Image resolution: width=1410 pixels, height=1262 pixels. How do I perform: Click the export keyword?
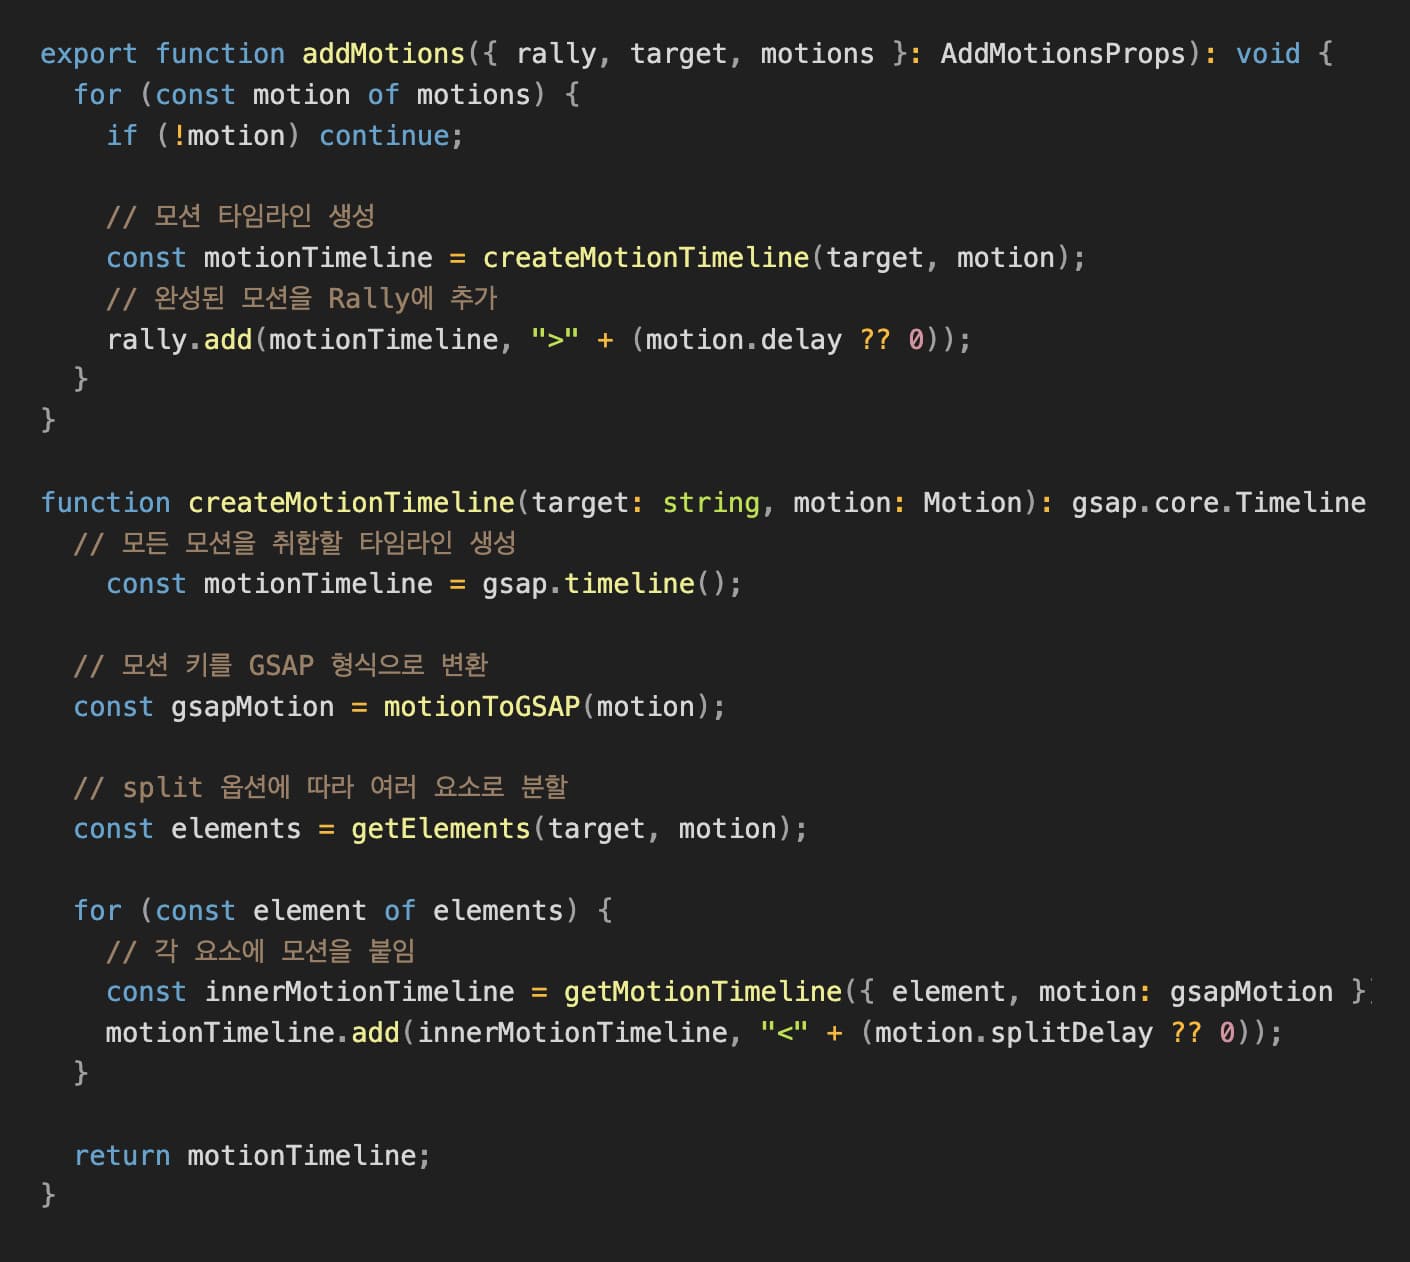pyautogui.click(x=88, y=54)
